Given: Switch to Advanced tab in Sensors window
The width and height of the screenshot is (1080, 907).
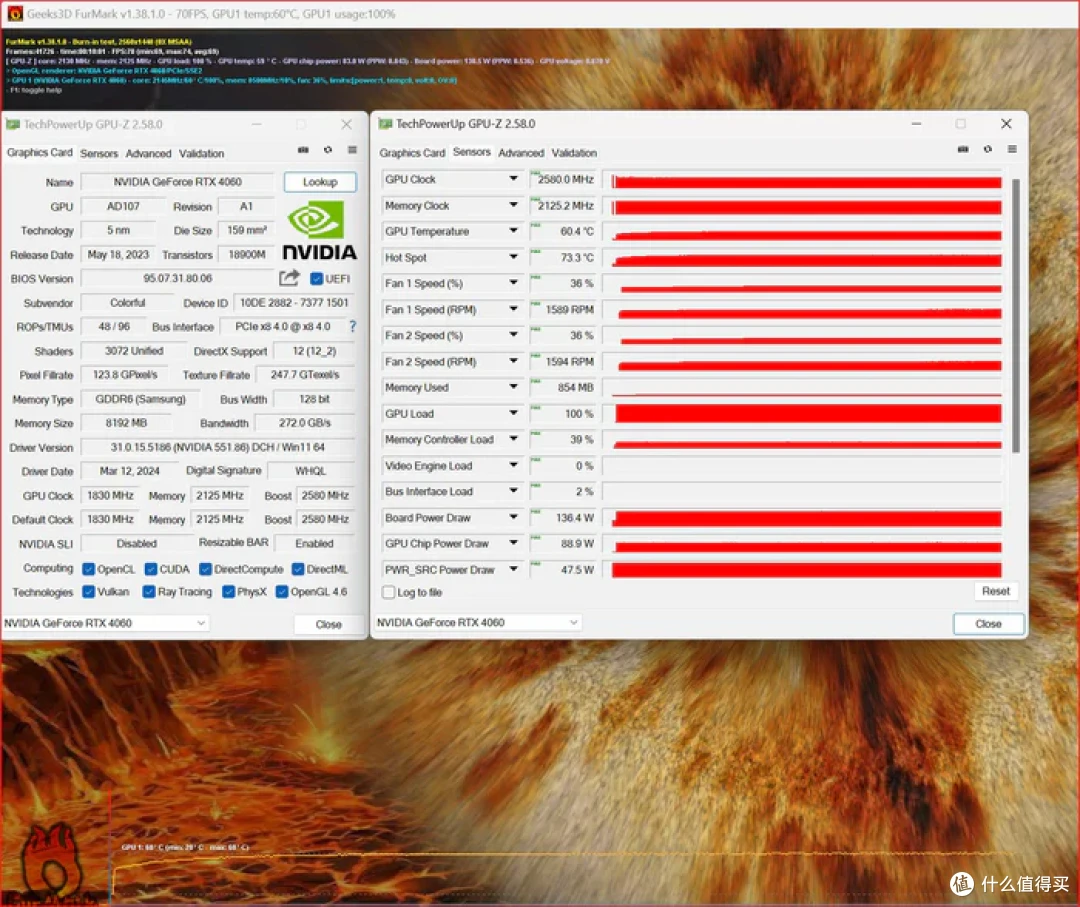Looking at the screenshot, I should click(x=521, y=153).
